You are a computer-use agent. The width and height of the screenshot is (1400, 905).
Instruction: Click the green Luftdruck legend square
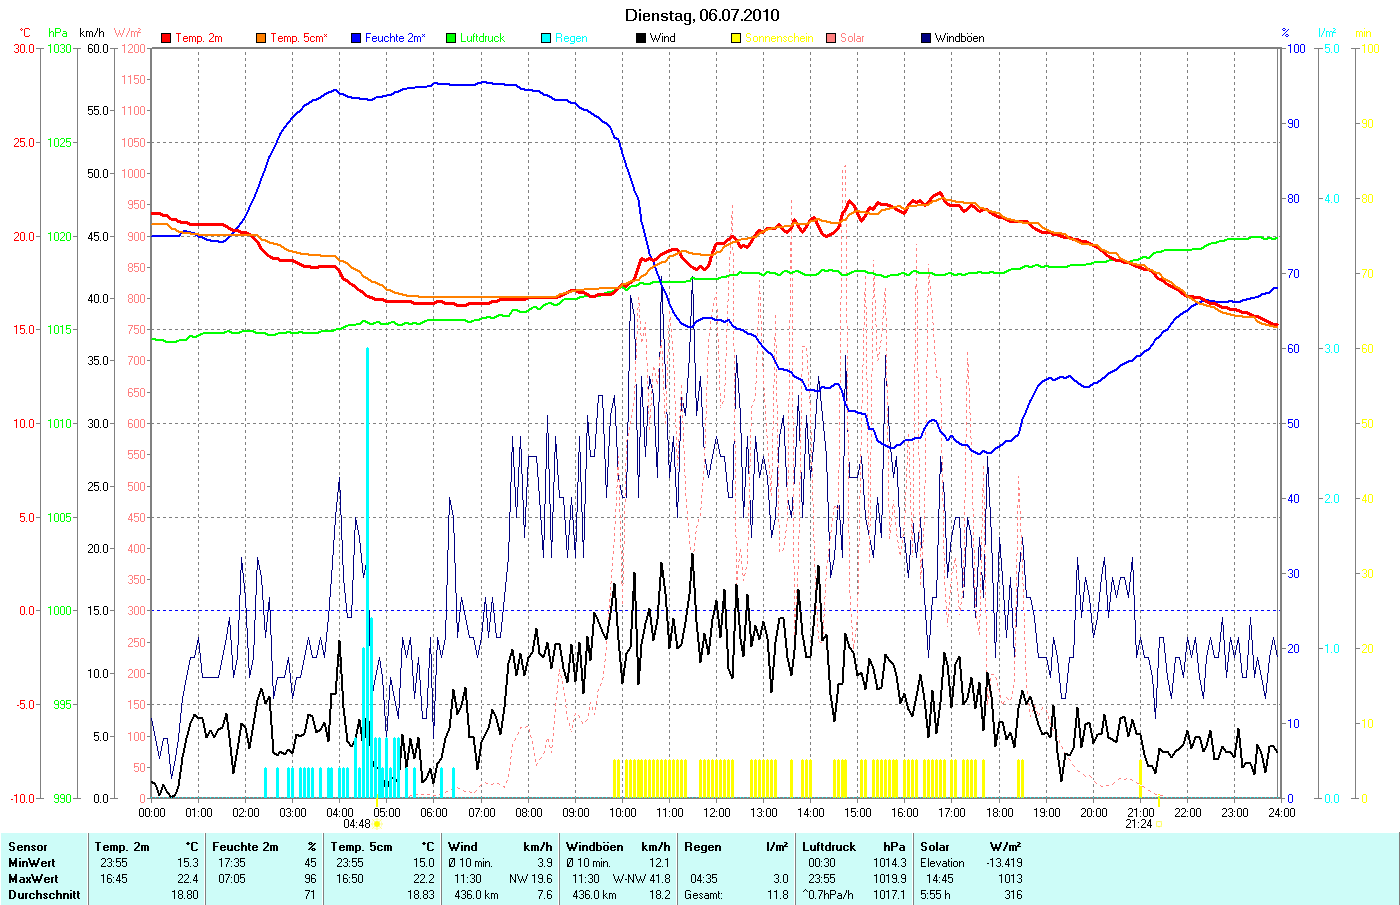pos(451,38)
